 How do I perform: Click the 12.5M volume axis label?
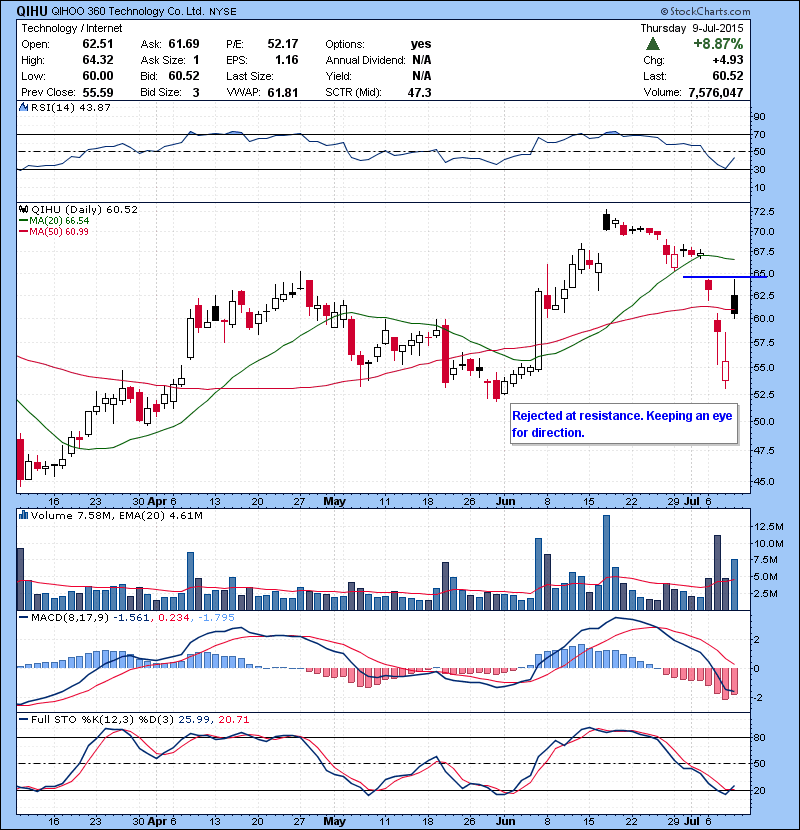(768, 527)
